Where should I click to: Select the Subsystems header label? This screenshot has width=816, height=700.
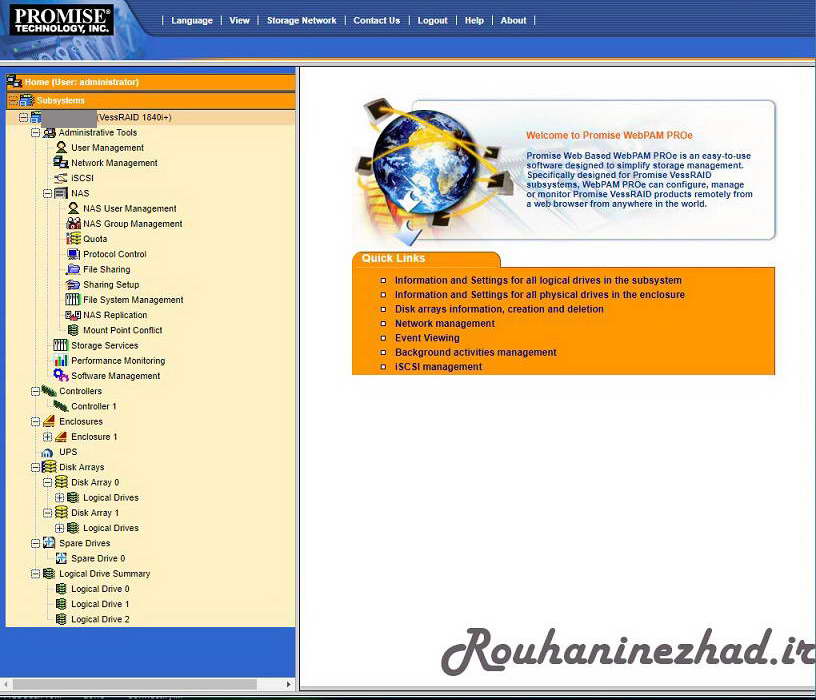[x=60, y=100]
